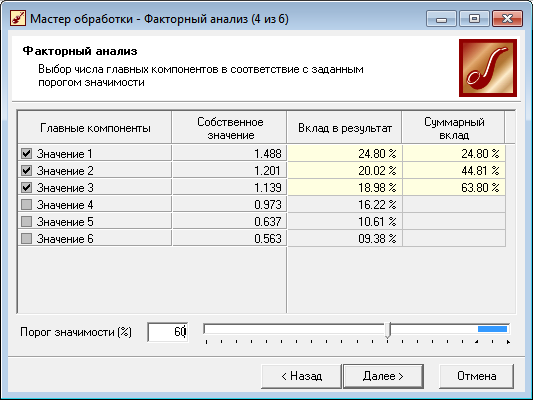
Task: Check the Значение 6 checkbox
Action: tap(27, 238)
